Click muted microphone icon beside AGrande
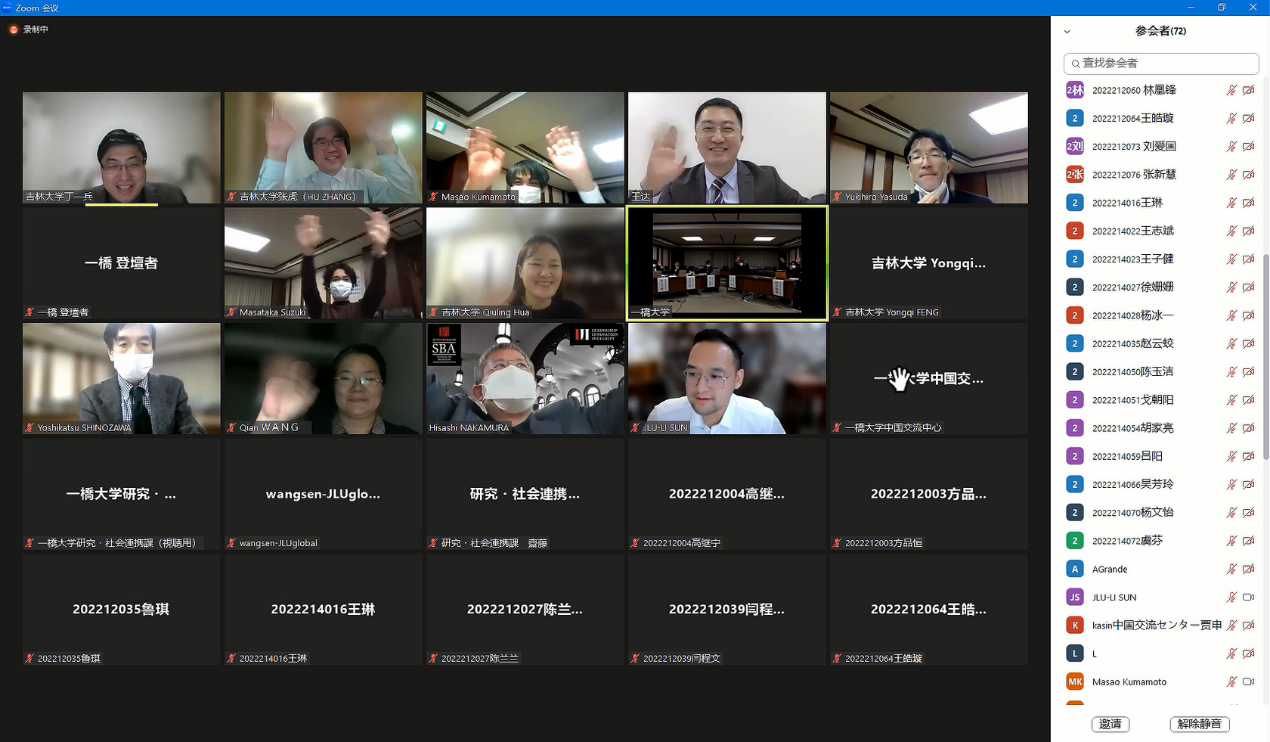Image resolution: width=1270 pixels, height=742 pixels. pyautogui.click(x=1232, y=569)
